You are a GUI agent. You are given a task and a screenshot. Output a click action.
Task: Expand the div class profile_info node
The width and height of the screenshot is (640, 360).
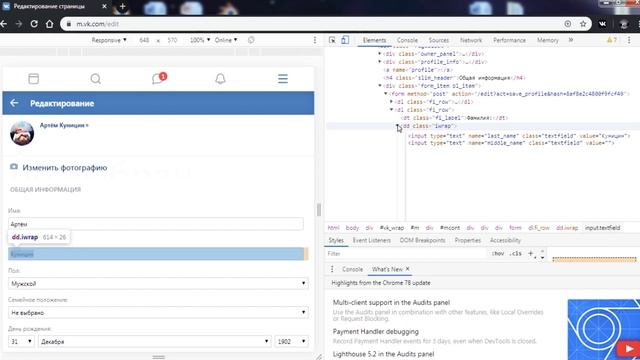click(x=380, y=62)
